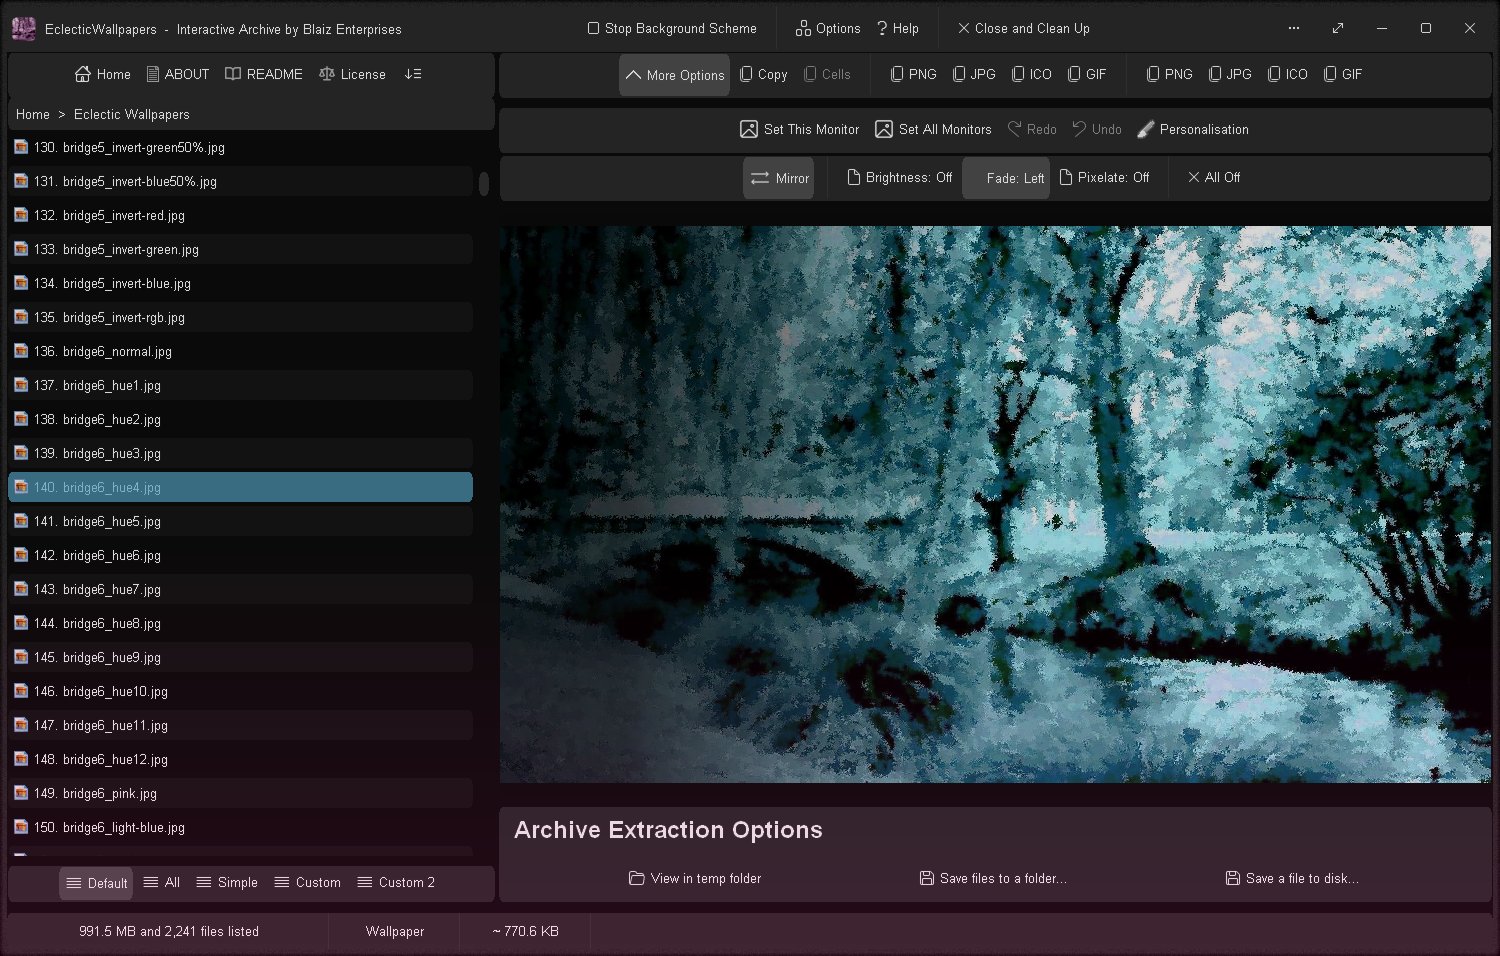Viewport: 1500px width, 956px height.
Task: Open the Options menu
Action: (828, 28)
